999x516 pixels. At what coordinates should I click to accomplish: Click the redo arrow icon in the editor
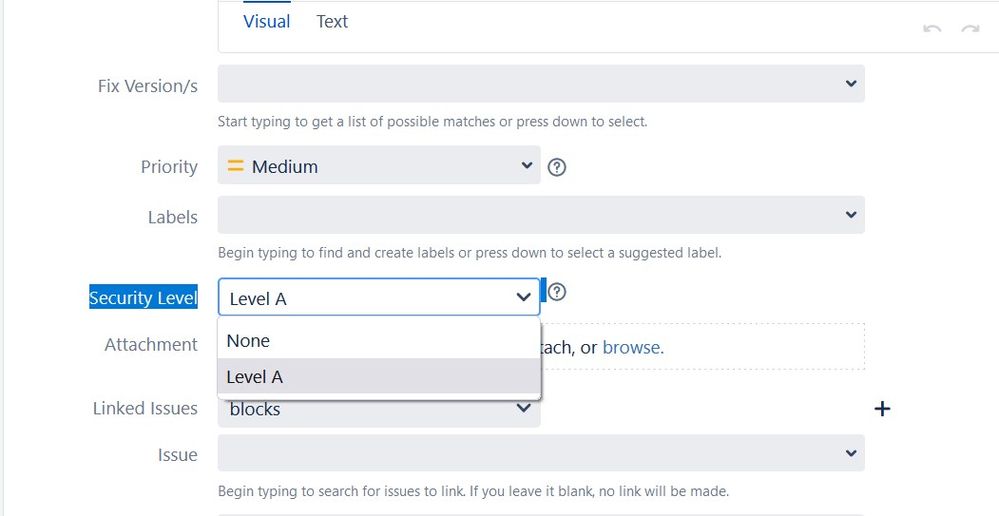point(970,29)
